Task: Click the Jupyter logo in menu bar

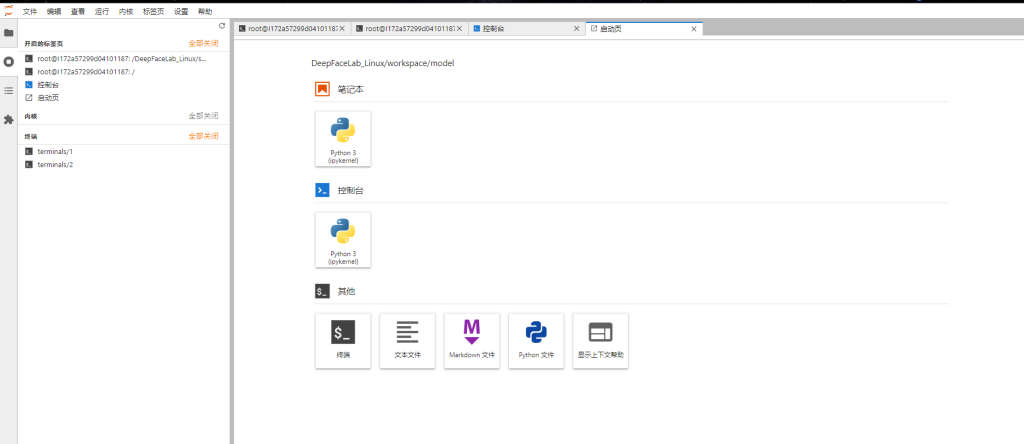Action: pyautogui.click(x=8, y=11)
